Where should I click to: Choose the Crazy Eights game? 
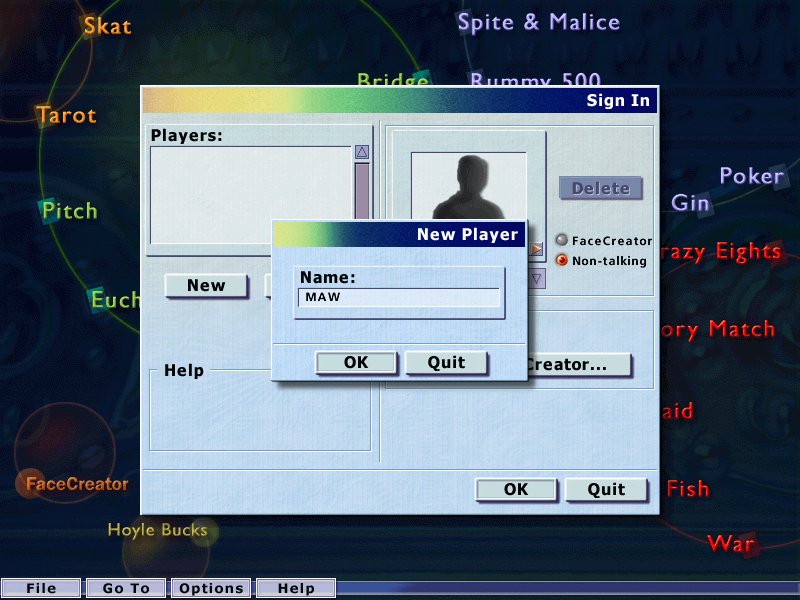[x=721, y=251]
